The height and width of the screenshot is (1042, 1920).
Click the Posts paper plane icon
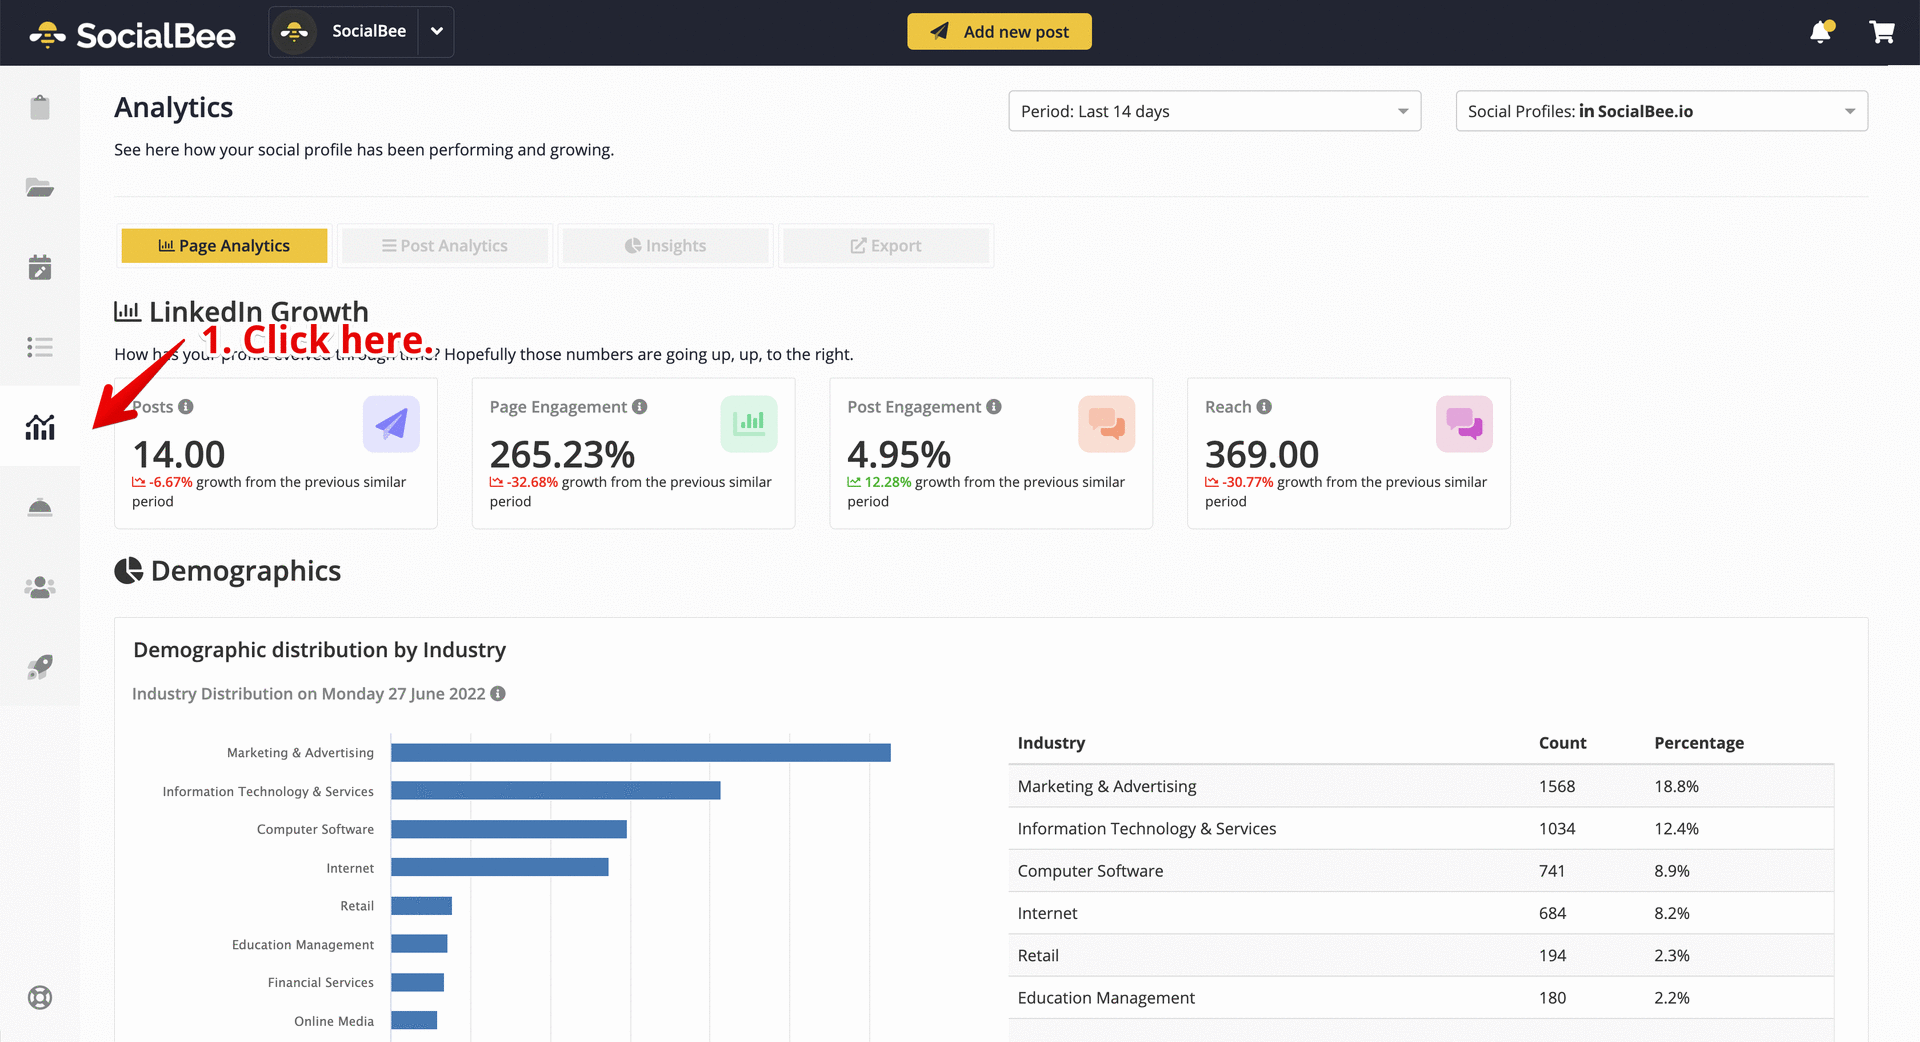pos(391,424)
